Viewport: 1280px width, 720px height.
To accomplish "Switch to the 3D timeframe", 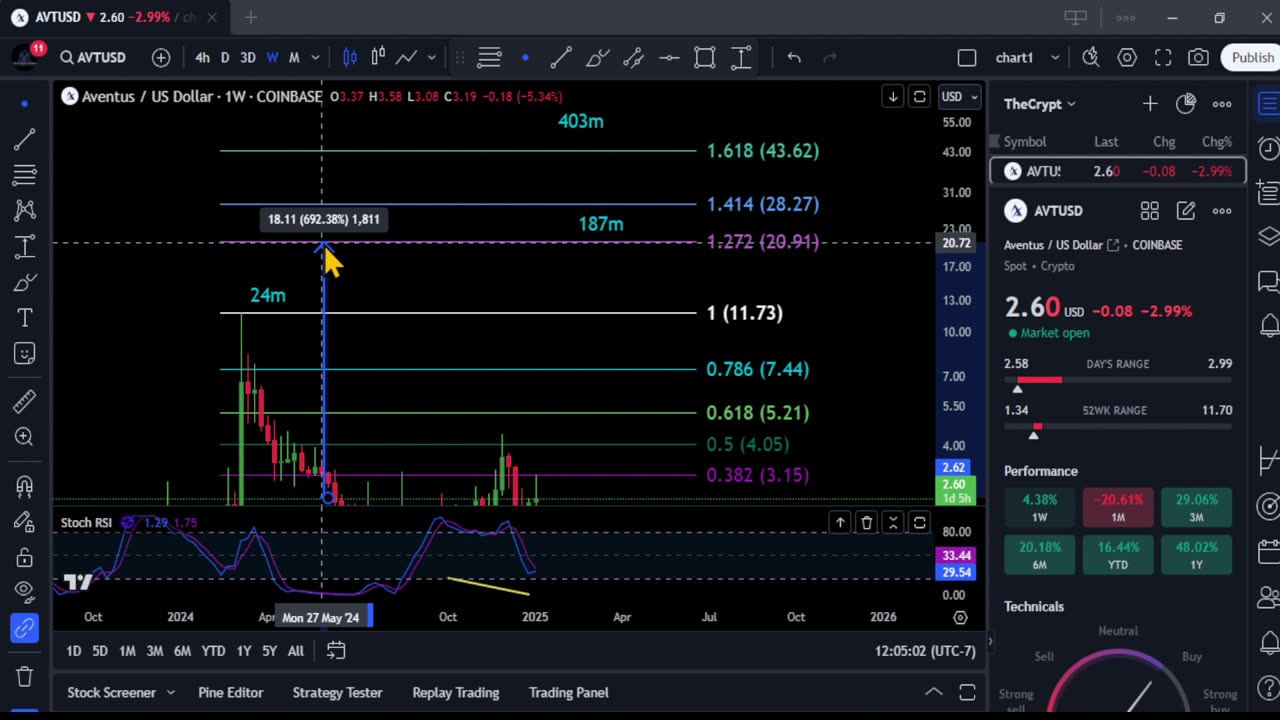I will (248, 57).
